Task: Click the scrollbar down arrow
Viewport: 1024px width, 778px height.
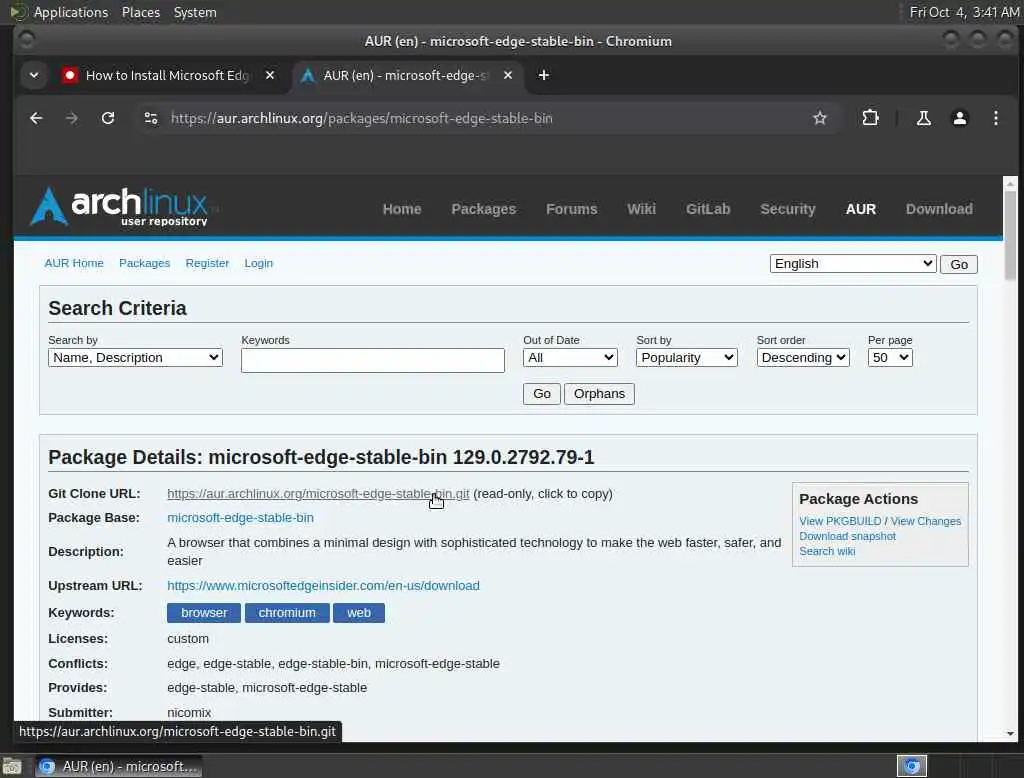Action: (x=1010, y=734)
